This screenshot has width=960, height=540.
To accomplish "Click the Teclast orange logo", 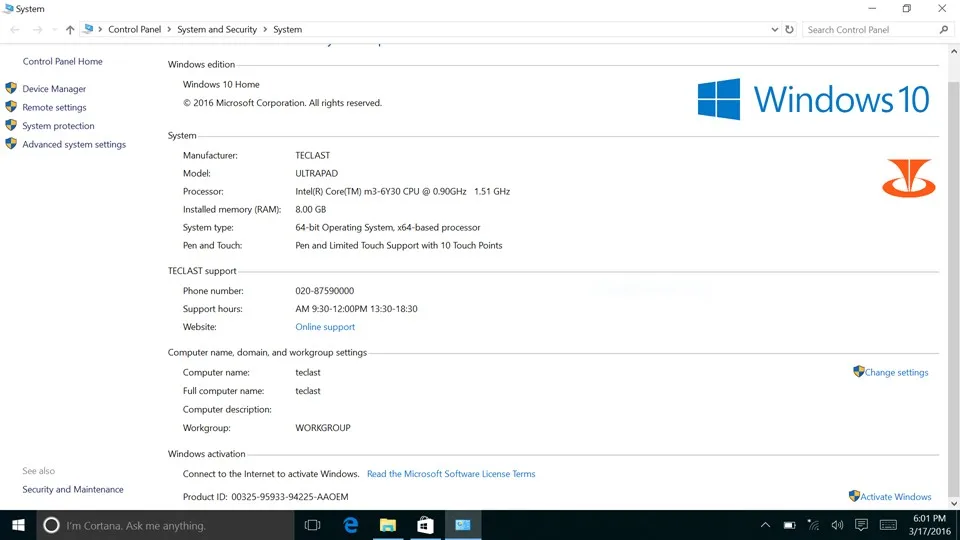I will (x=909, y=178).
